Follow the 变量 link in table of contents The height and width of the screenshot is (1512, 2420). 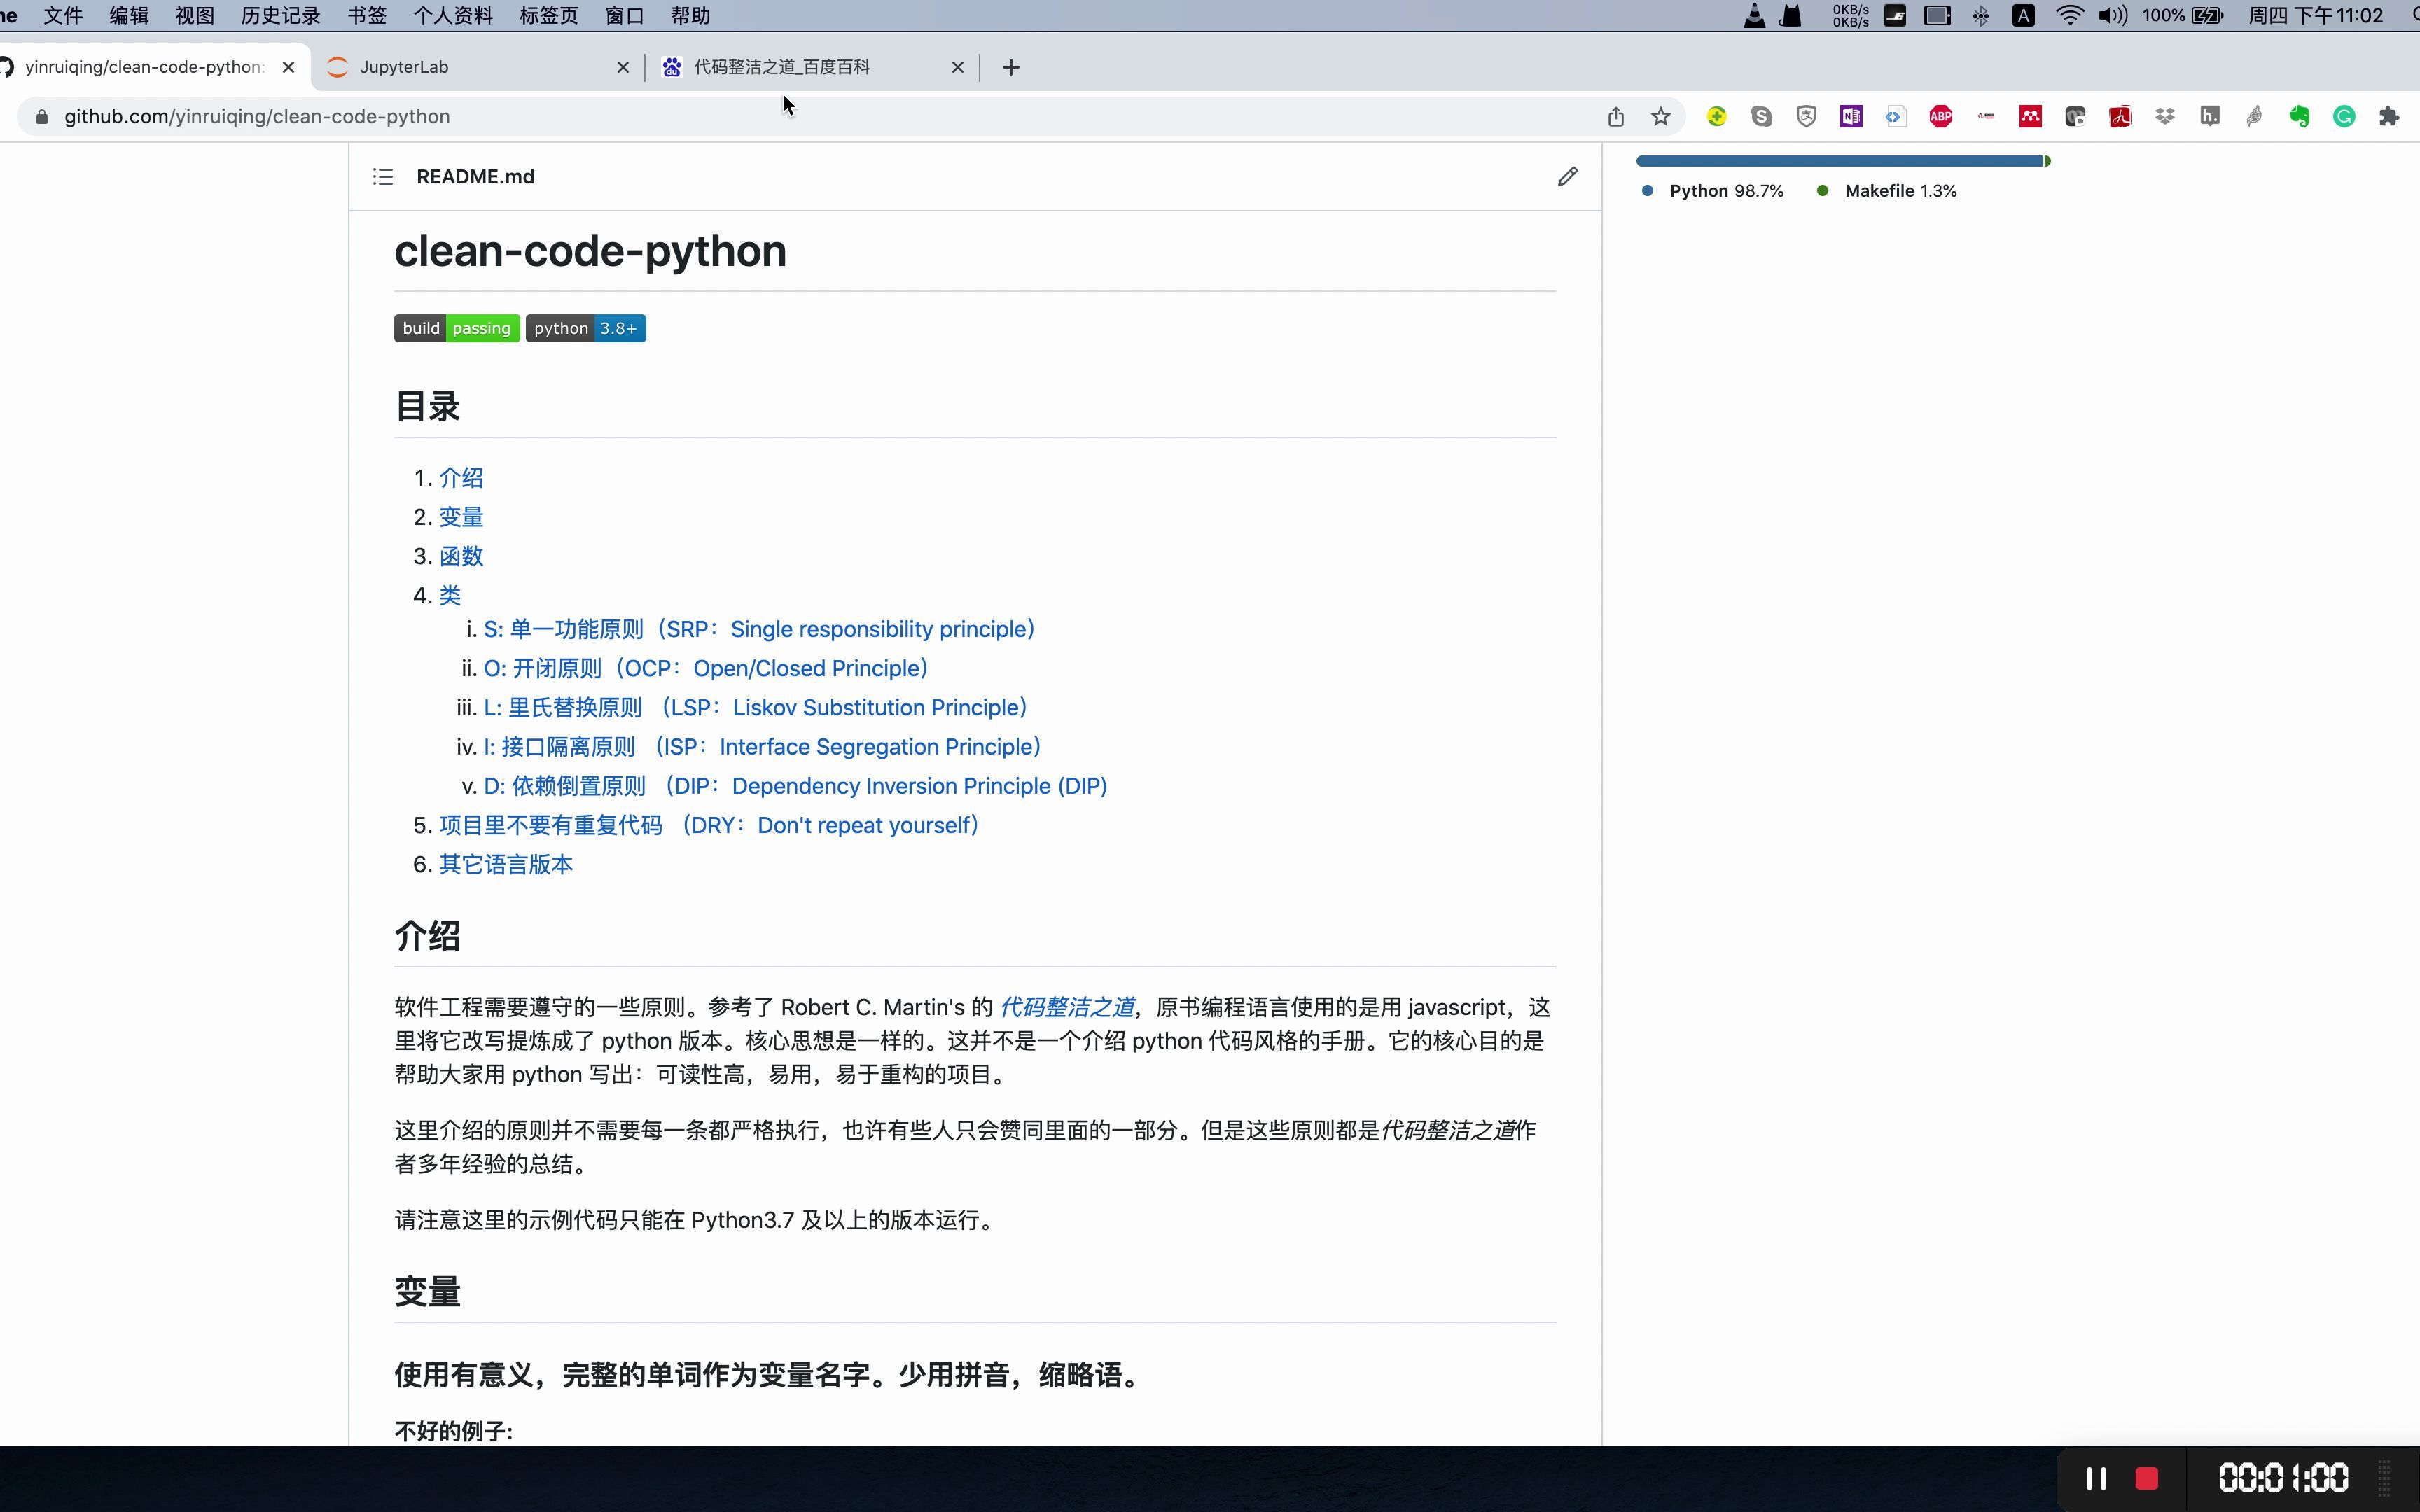pyautogui.click(x=461, y=517)
